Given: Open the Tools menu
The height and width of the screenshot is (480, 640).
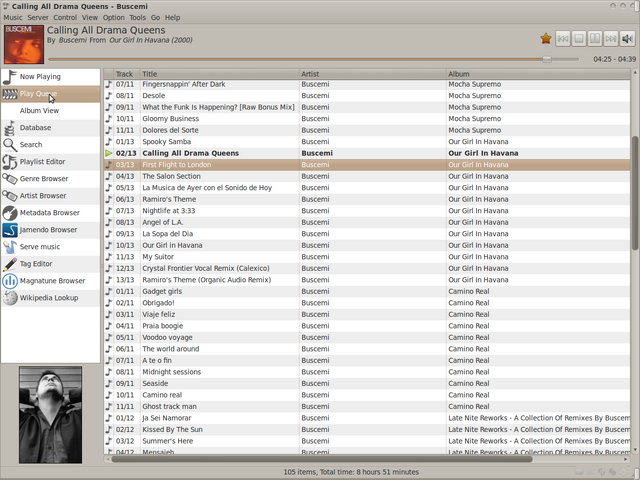Looking at the screenshot, I should (138, 18).
